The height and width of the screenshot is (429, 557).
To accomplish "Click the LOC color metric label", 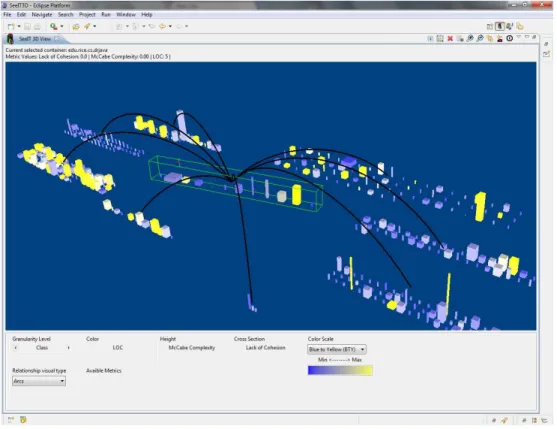I will [118, 348].
